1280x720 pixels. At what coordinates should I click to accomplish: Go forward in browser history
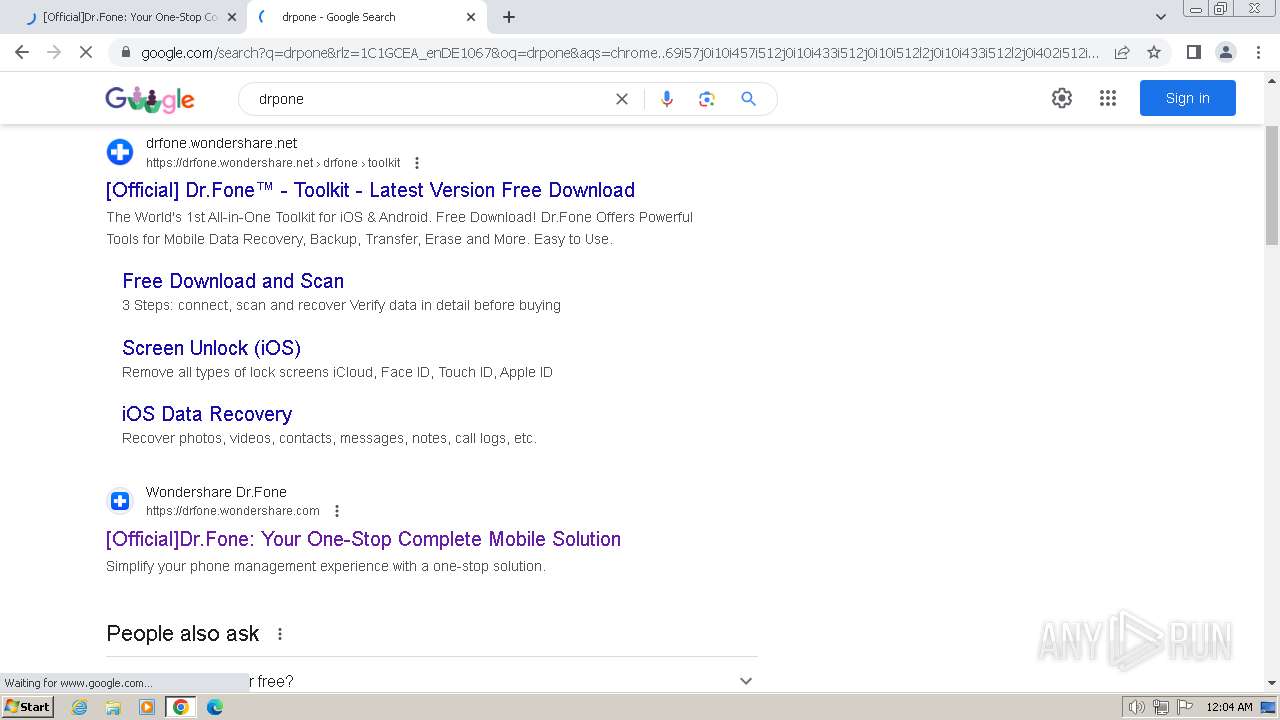pos(54,52)
